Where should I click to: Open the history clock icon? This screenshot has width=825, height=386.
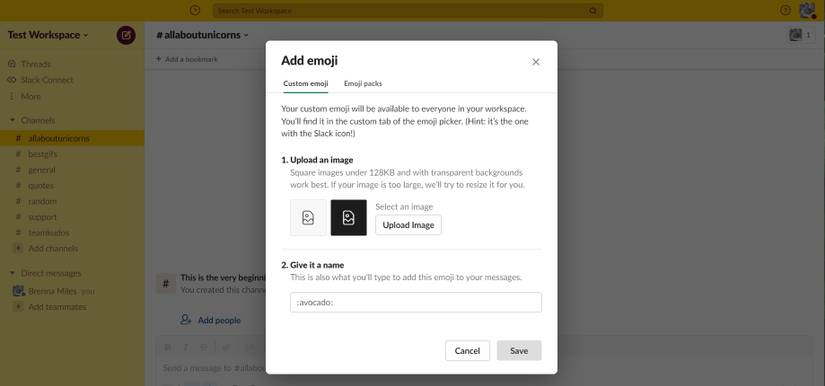click(x=195, y=10)
